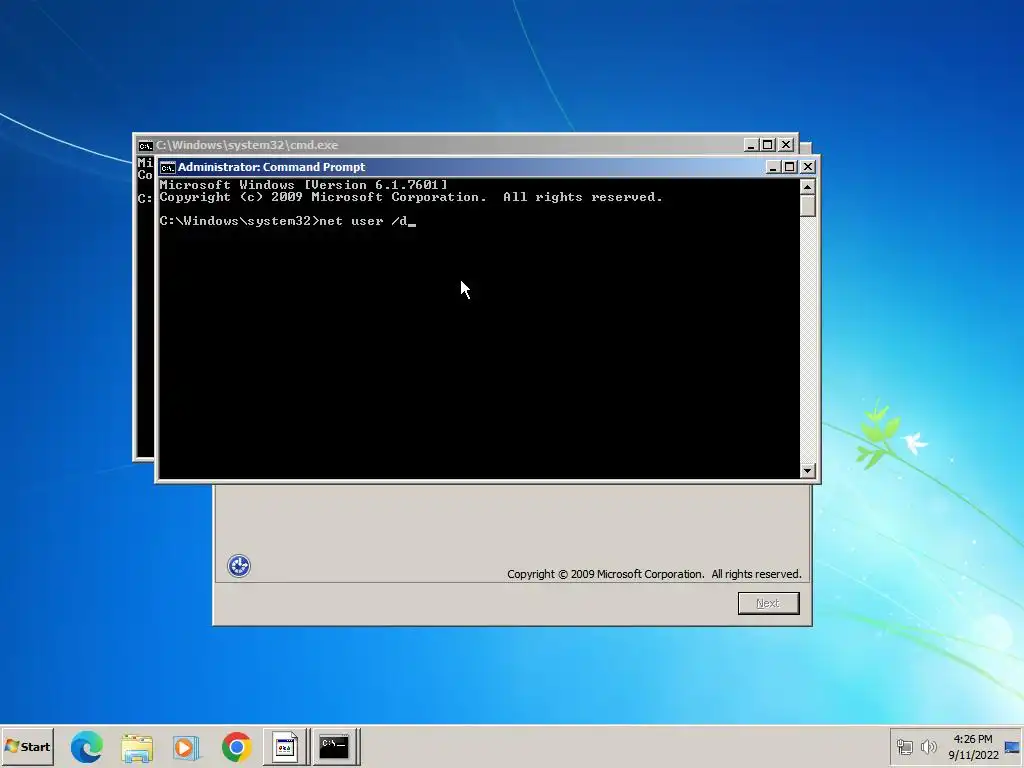Click the Next button in the setup dialog
The image size is (1024, 768).
coord(768,603)
